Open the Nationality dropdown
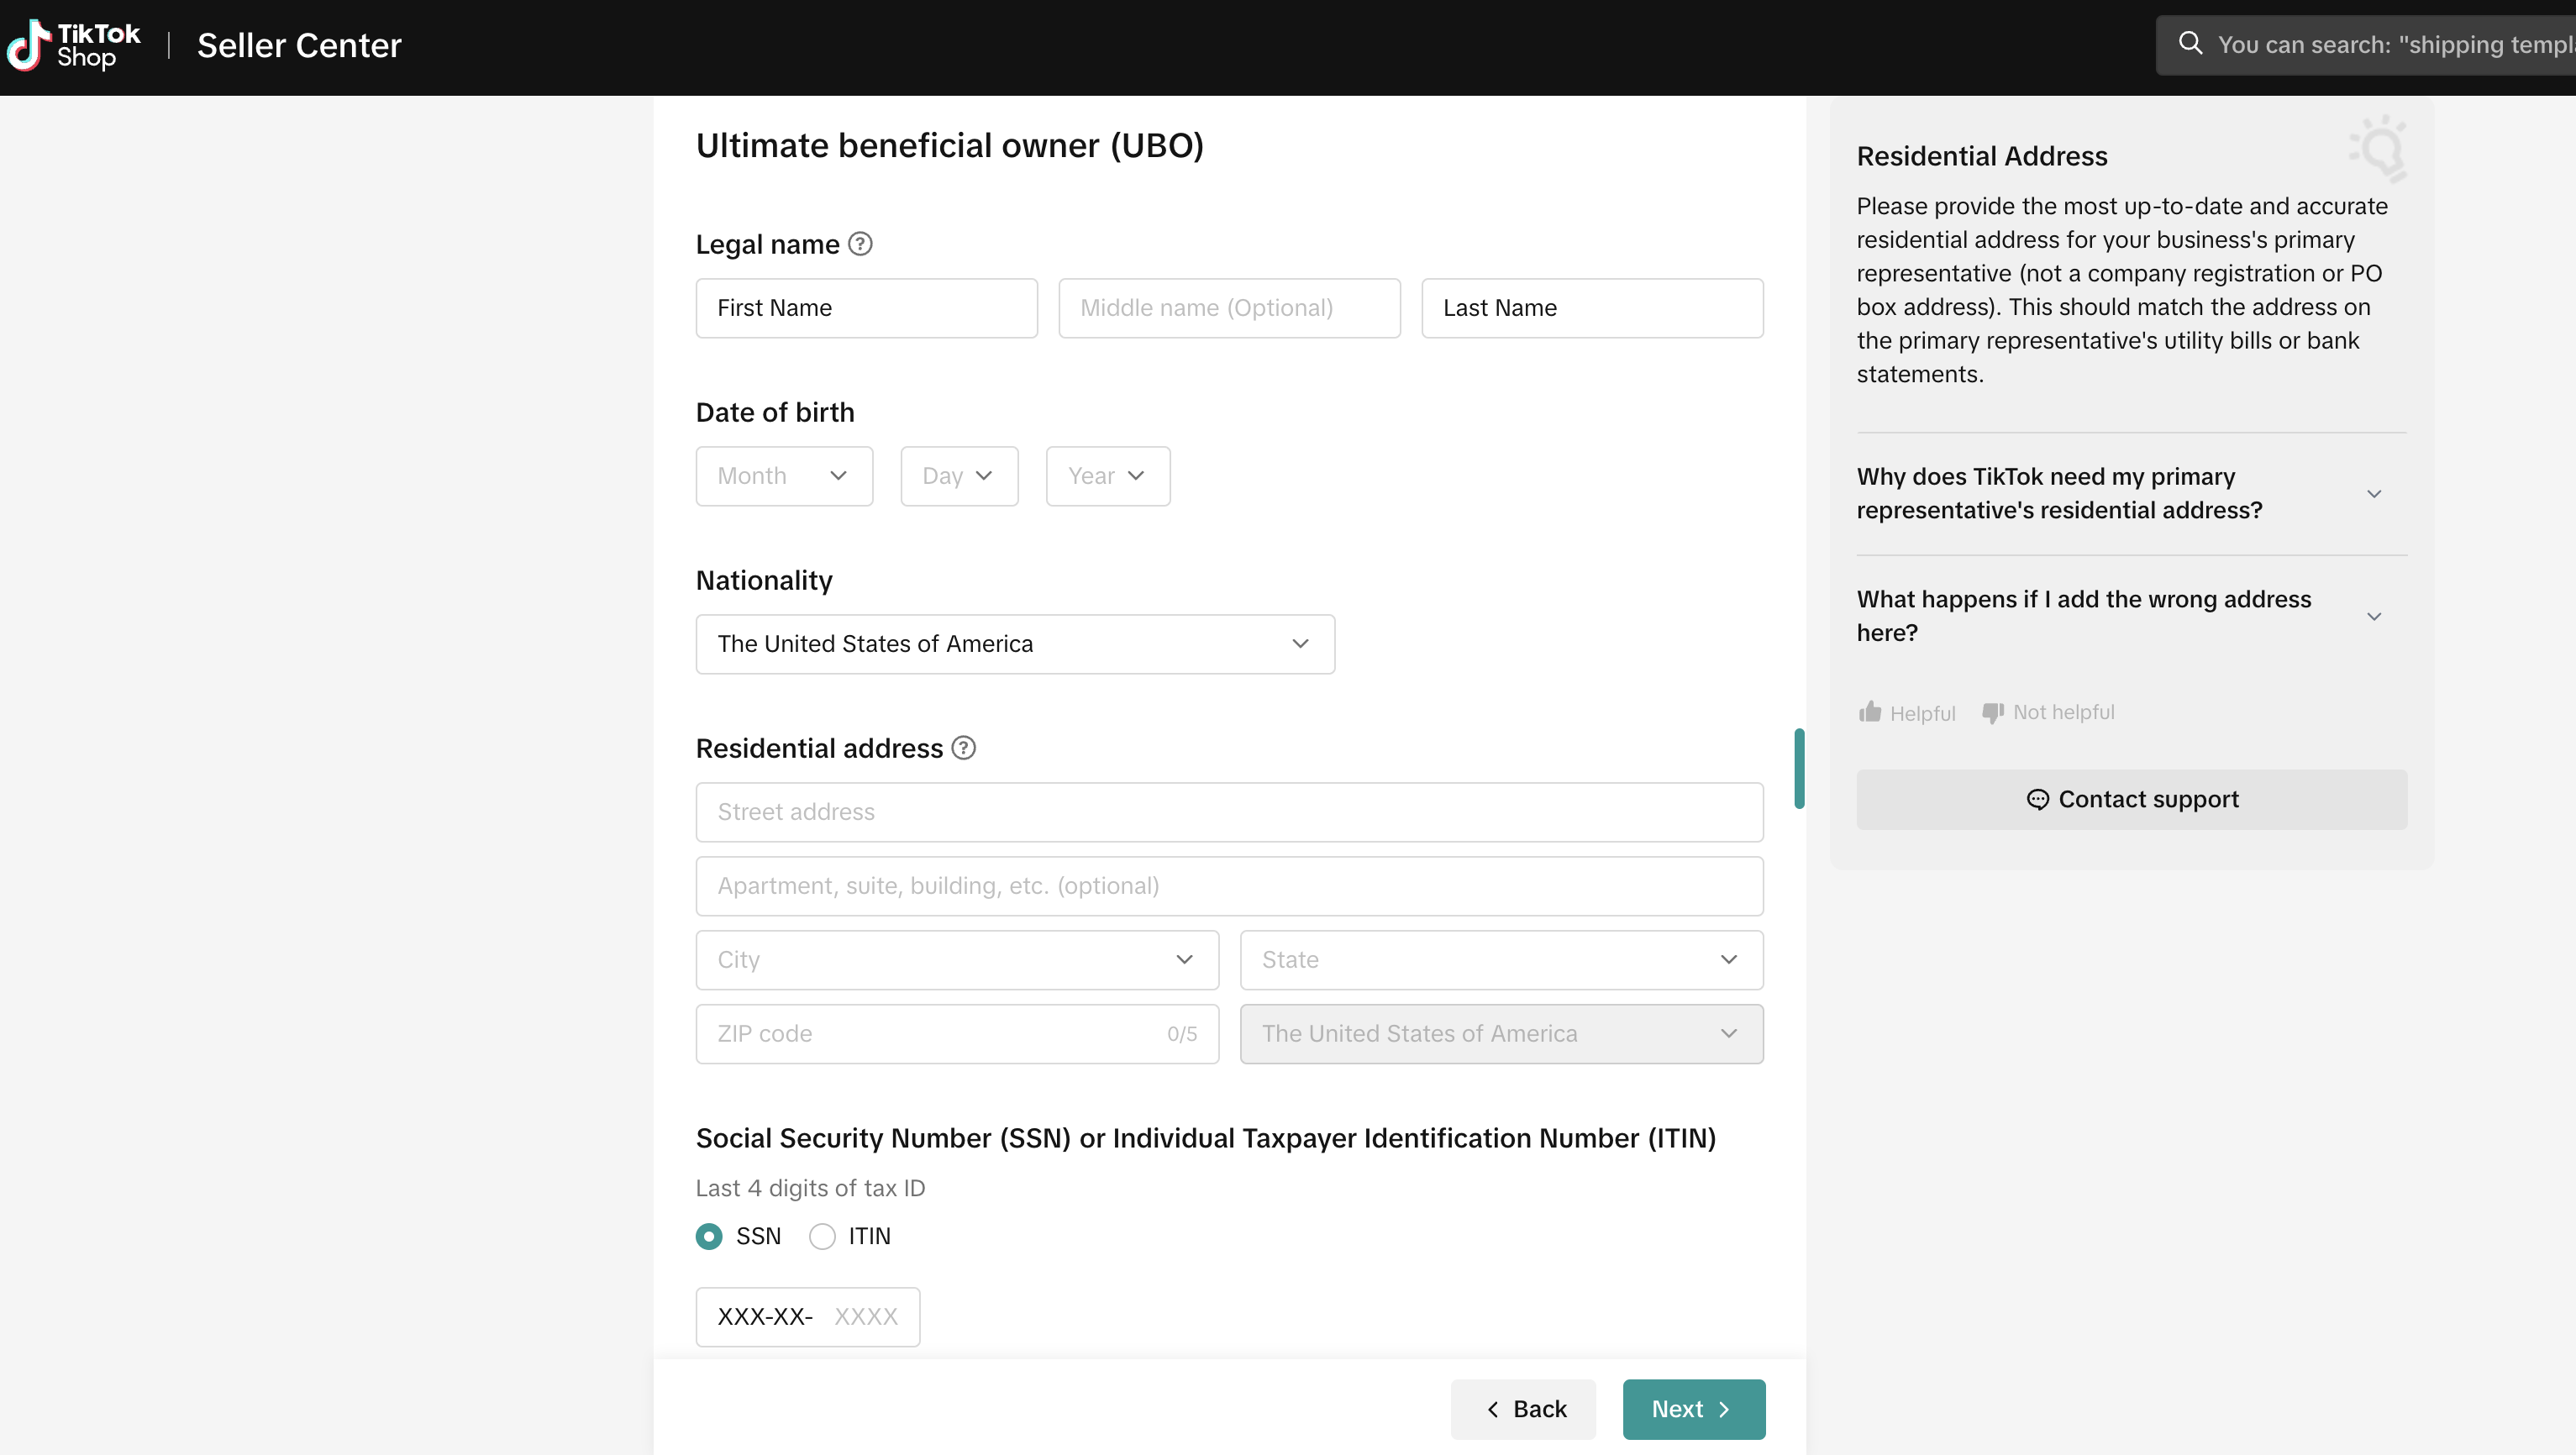 coord(1014,644)
